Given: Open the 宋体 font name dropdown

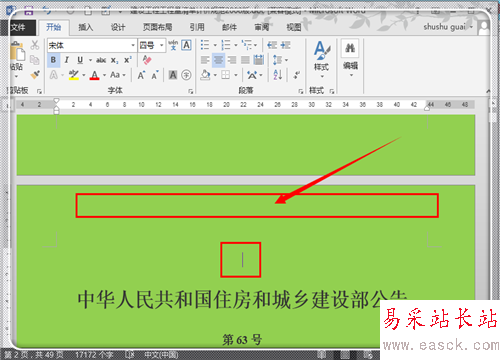Looking at the screenshot, I should point(133,45).
